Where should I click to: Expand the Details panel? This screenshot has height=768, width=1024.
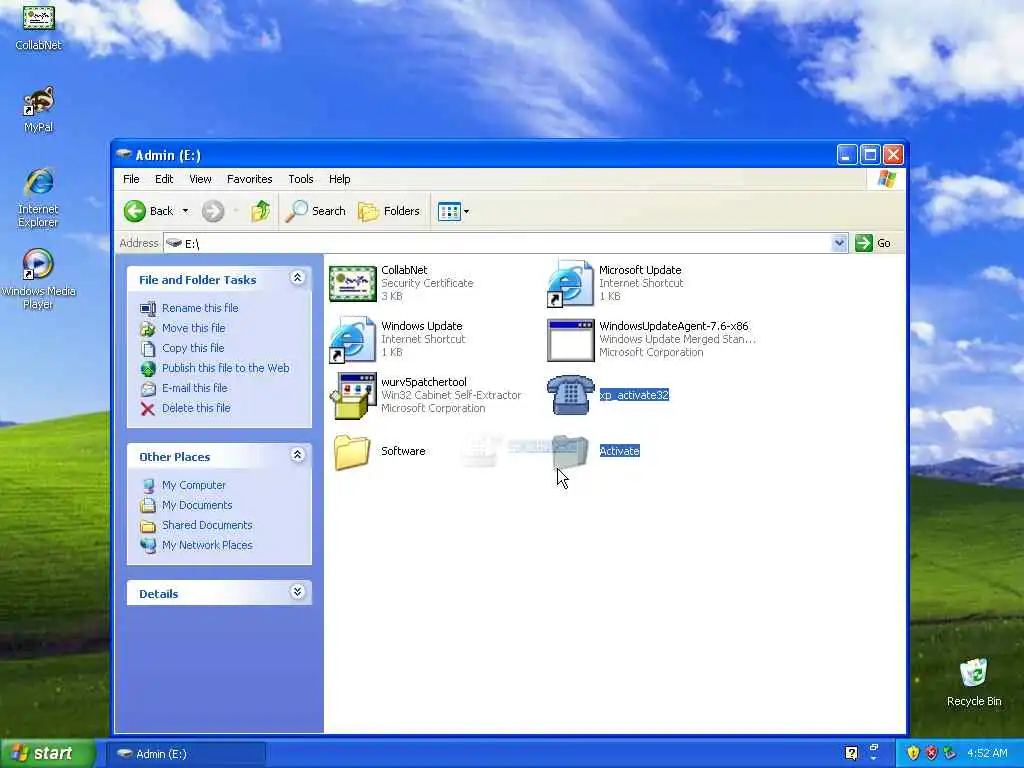point(297,592)
